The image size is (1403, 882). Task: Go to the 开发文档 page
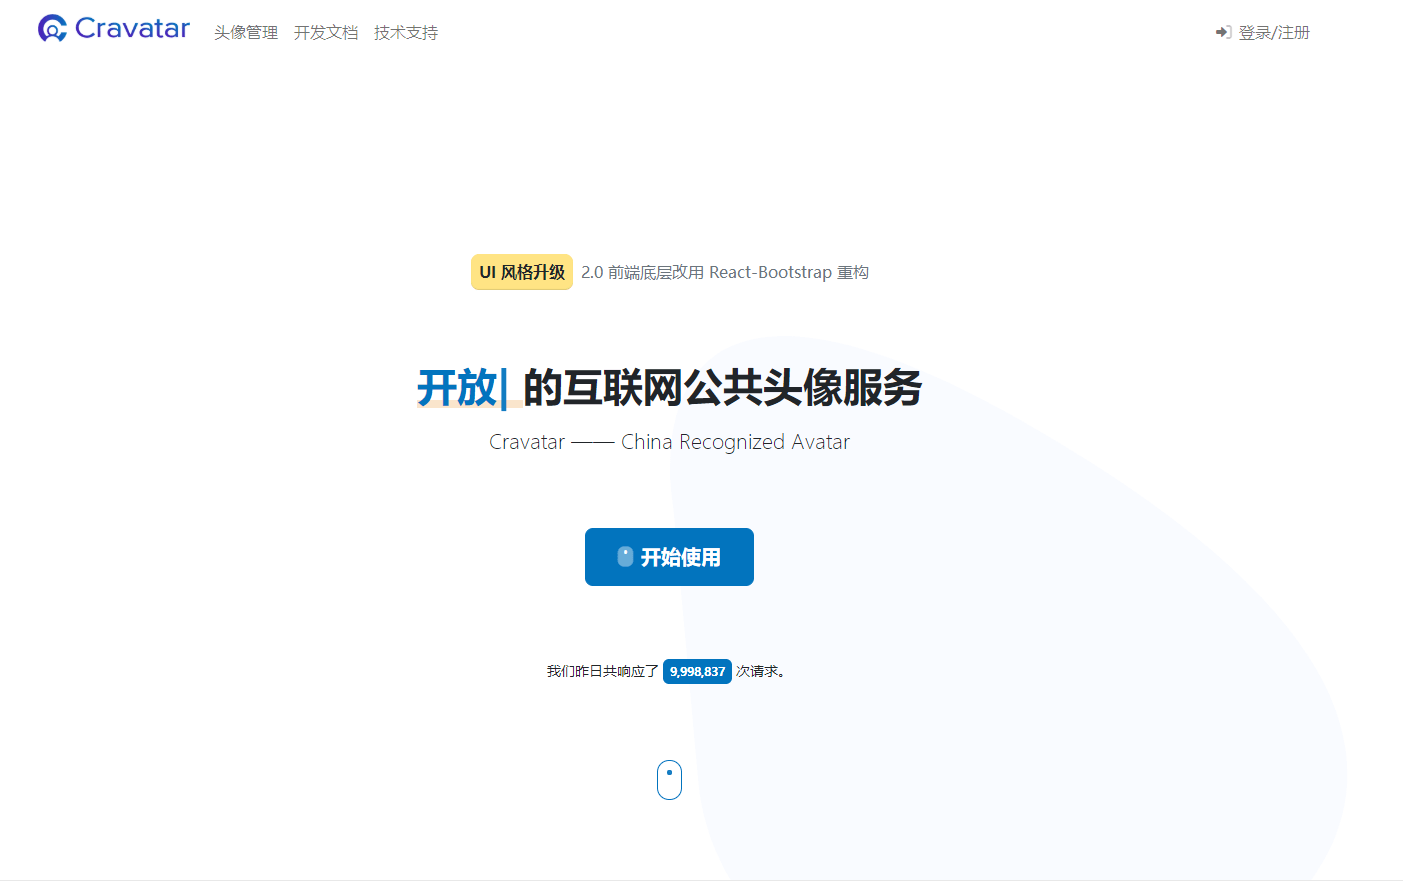click(x=326, y=33)
